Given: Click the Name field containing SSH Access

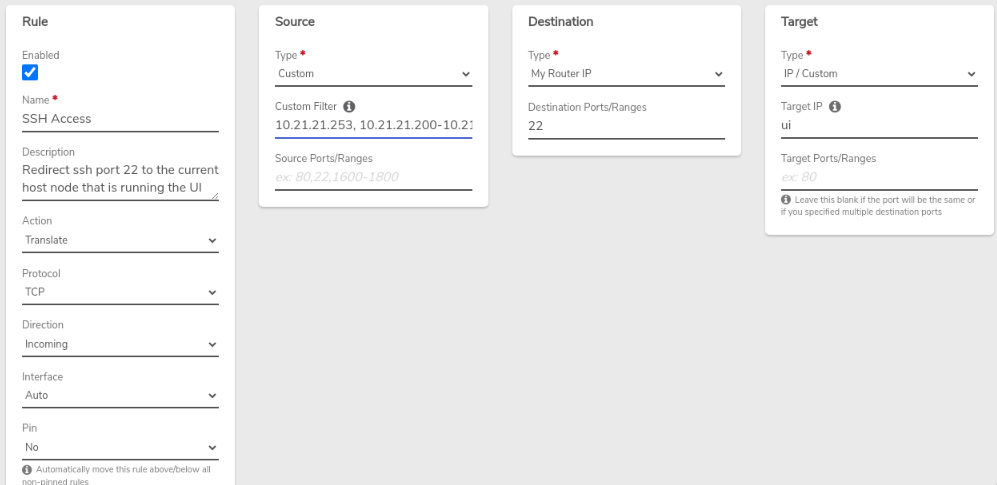Looking at the screenshot, I should pos(120,119).
